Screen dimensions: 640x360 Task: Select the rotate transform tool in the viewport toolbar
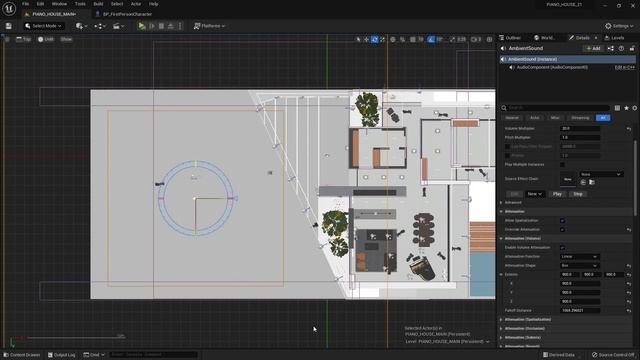pos(374,40)
